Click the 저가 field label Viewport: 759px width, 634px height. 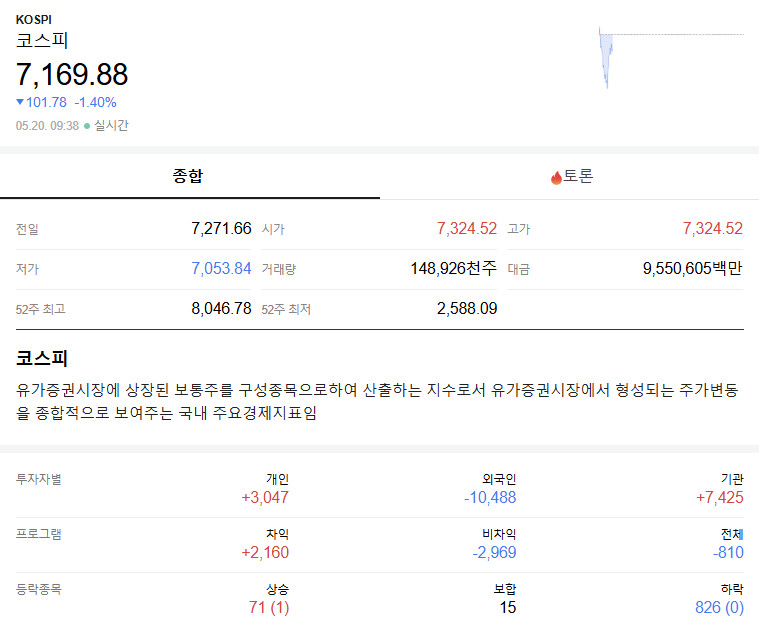click(27, 269)
